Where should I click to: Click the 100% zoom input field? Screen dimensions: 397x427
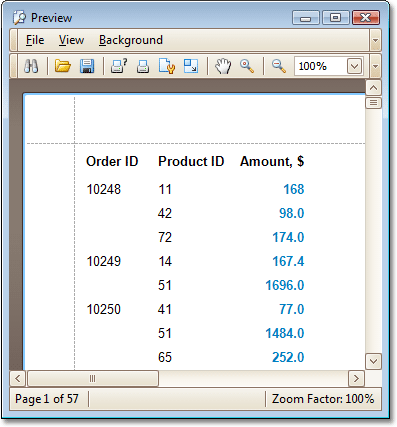tap(321, 66)
